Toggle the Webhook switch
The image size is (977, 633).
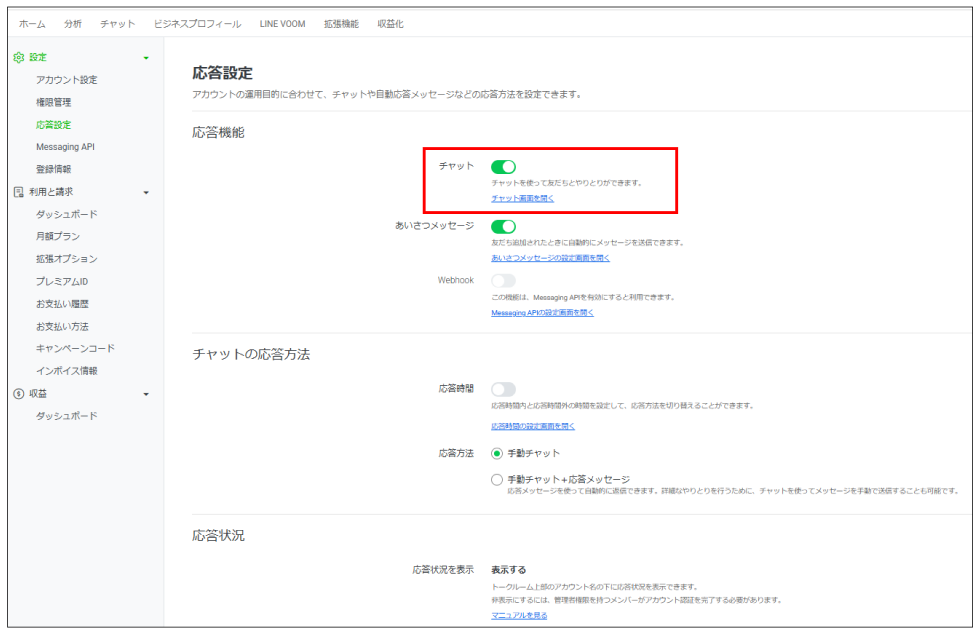pyautogui.click(x=503, y=281)
